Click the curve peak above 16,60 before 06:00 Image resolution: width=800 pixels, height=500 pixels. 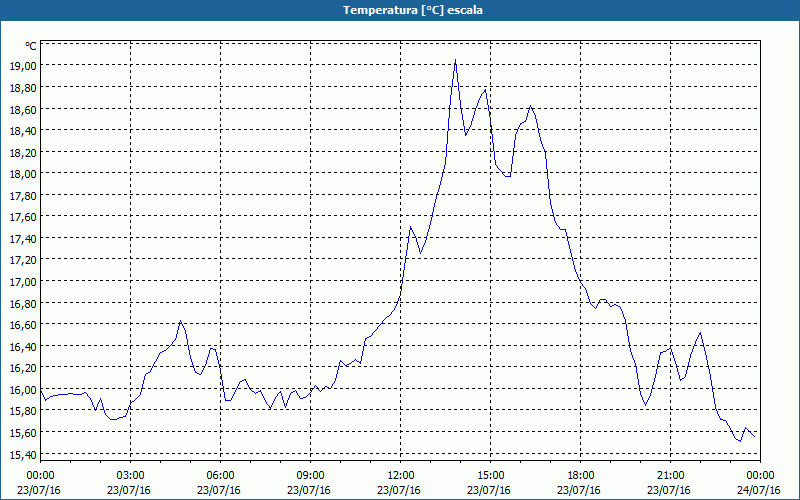pos(180,321)
